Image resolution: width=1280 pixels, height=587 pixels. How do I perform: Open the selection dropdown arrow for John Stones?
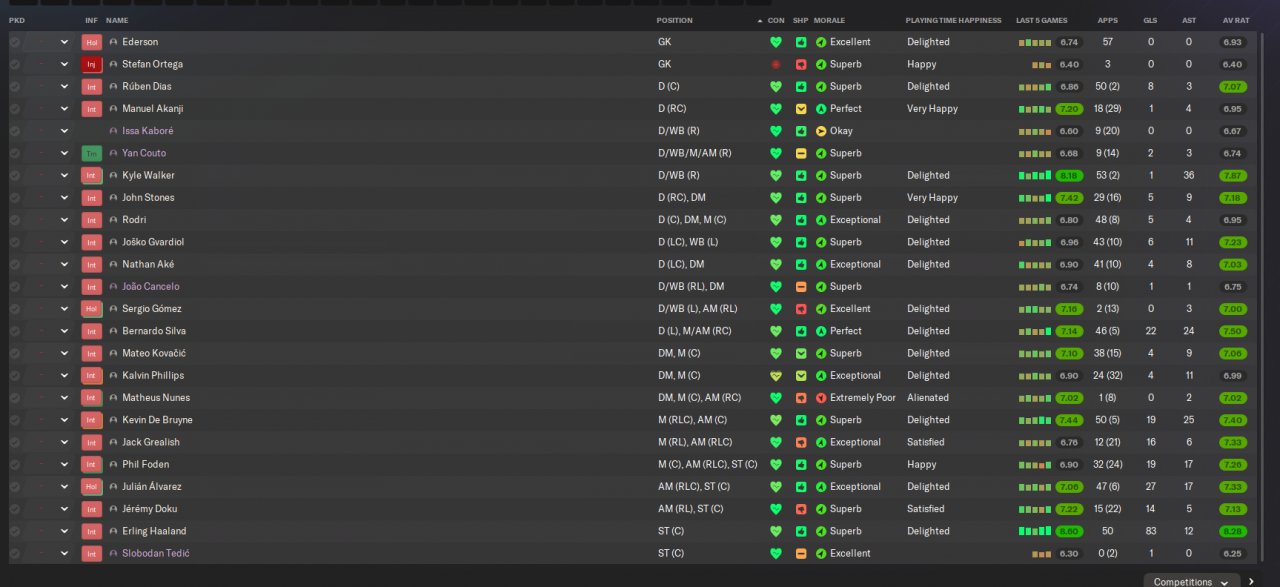coord(65,198)
